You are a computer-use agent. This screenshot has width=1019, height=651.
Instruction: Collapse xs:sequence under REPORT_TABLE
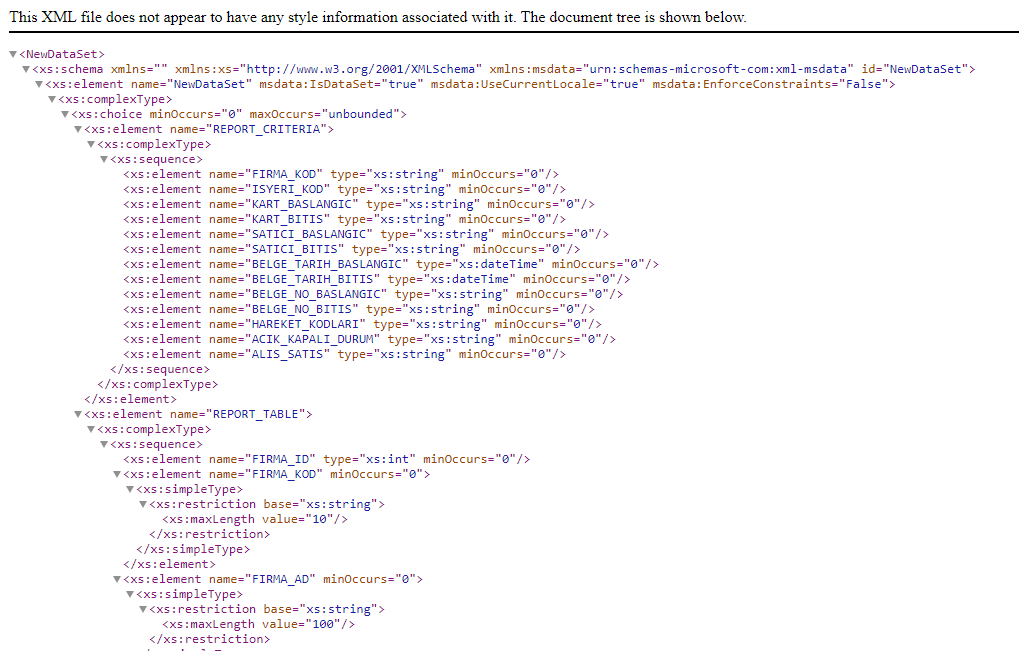coord(104,444)
